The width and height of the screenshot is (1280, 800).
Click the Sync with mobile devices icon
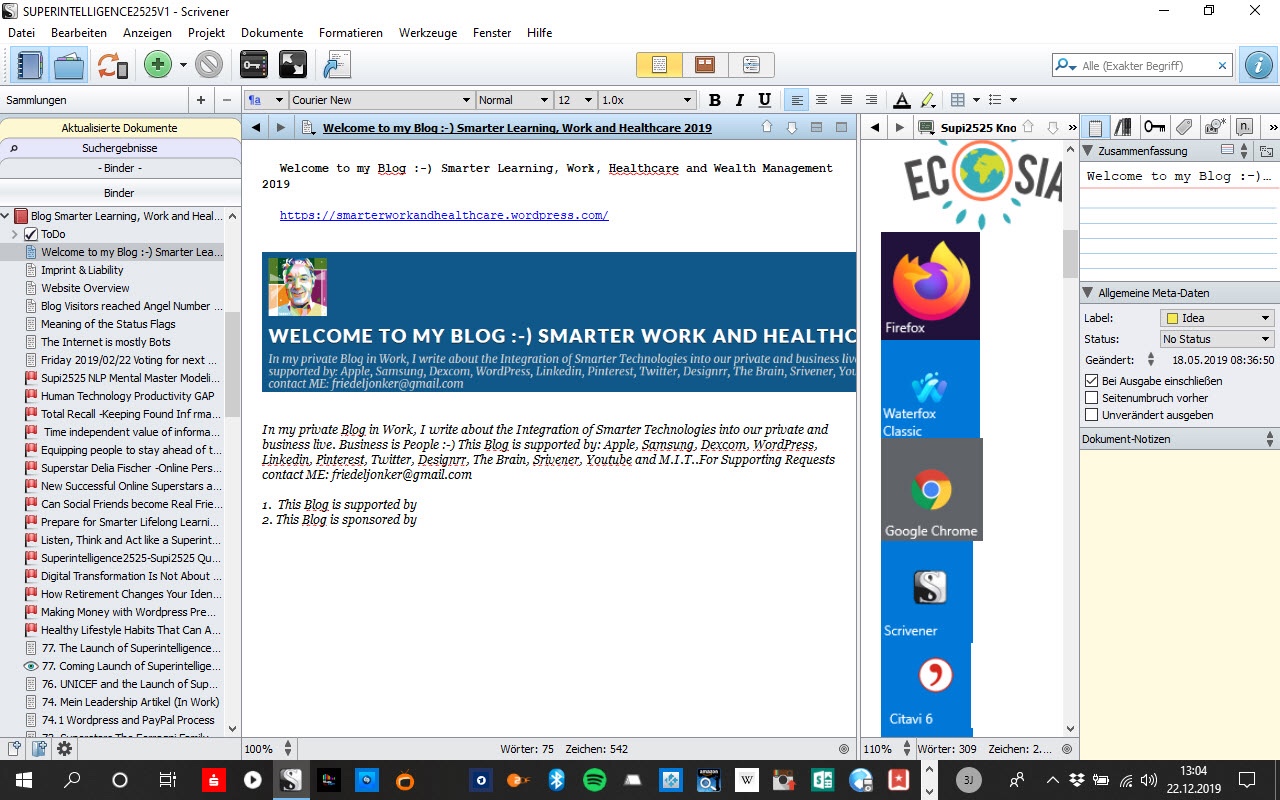112,66
